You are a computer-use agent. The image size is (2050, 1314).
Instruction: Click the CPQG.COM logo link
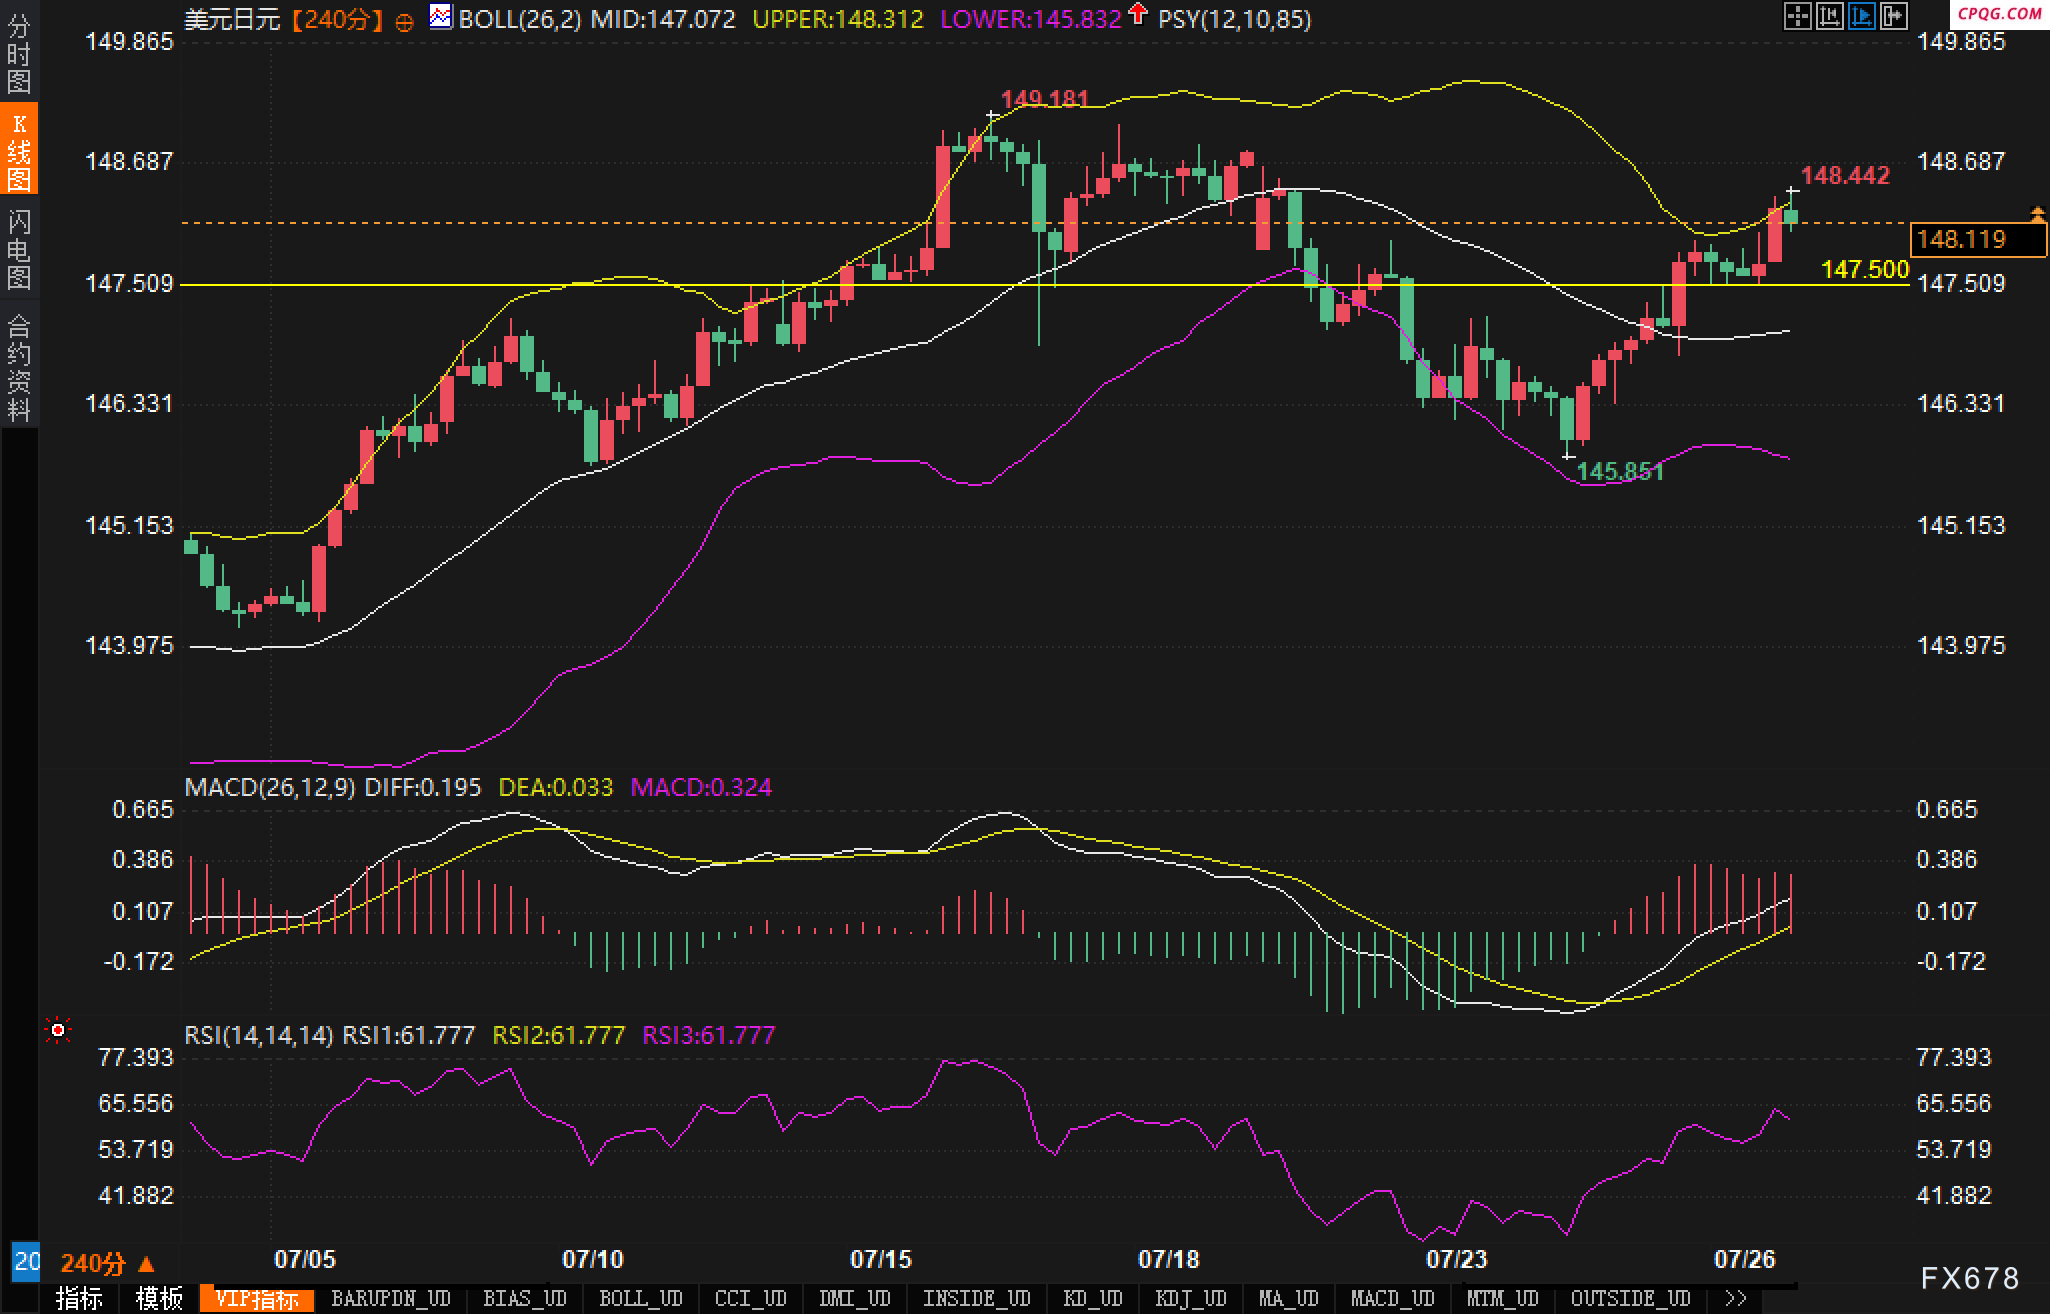(x=1998, y=13)
